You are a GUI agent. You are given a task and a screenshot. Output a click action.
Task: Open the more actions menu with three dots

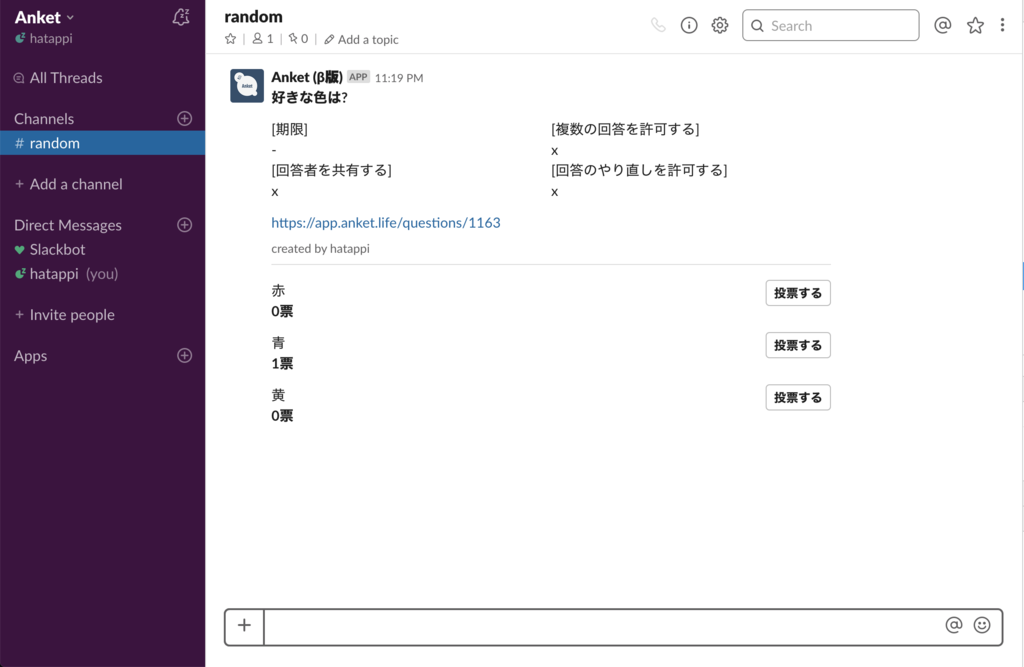coord(1002,24)
